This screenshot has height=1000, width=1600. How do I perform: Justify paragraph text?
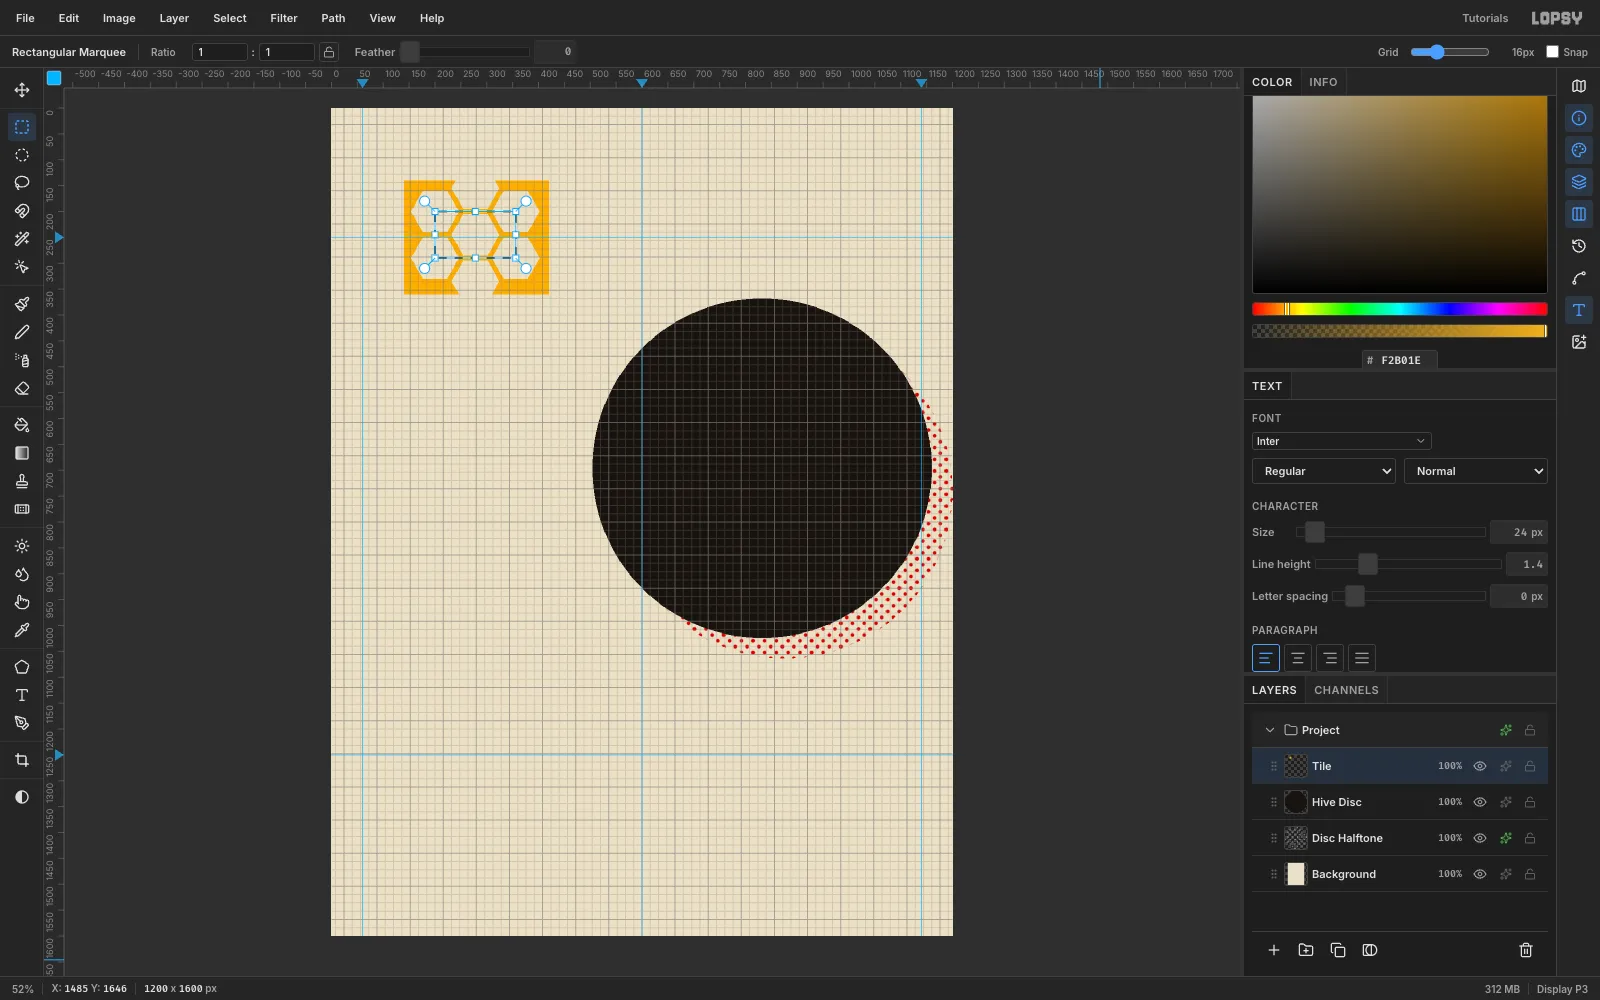pos(1362,658)
